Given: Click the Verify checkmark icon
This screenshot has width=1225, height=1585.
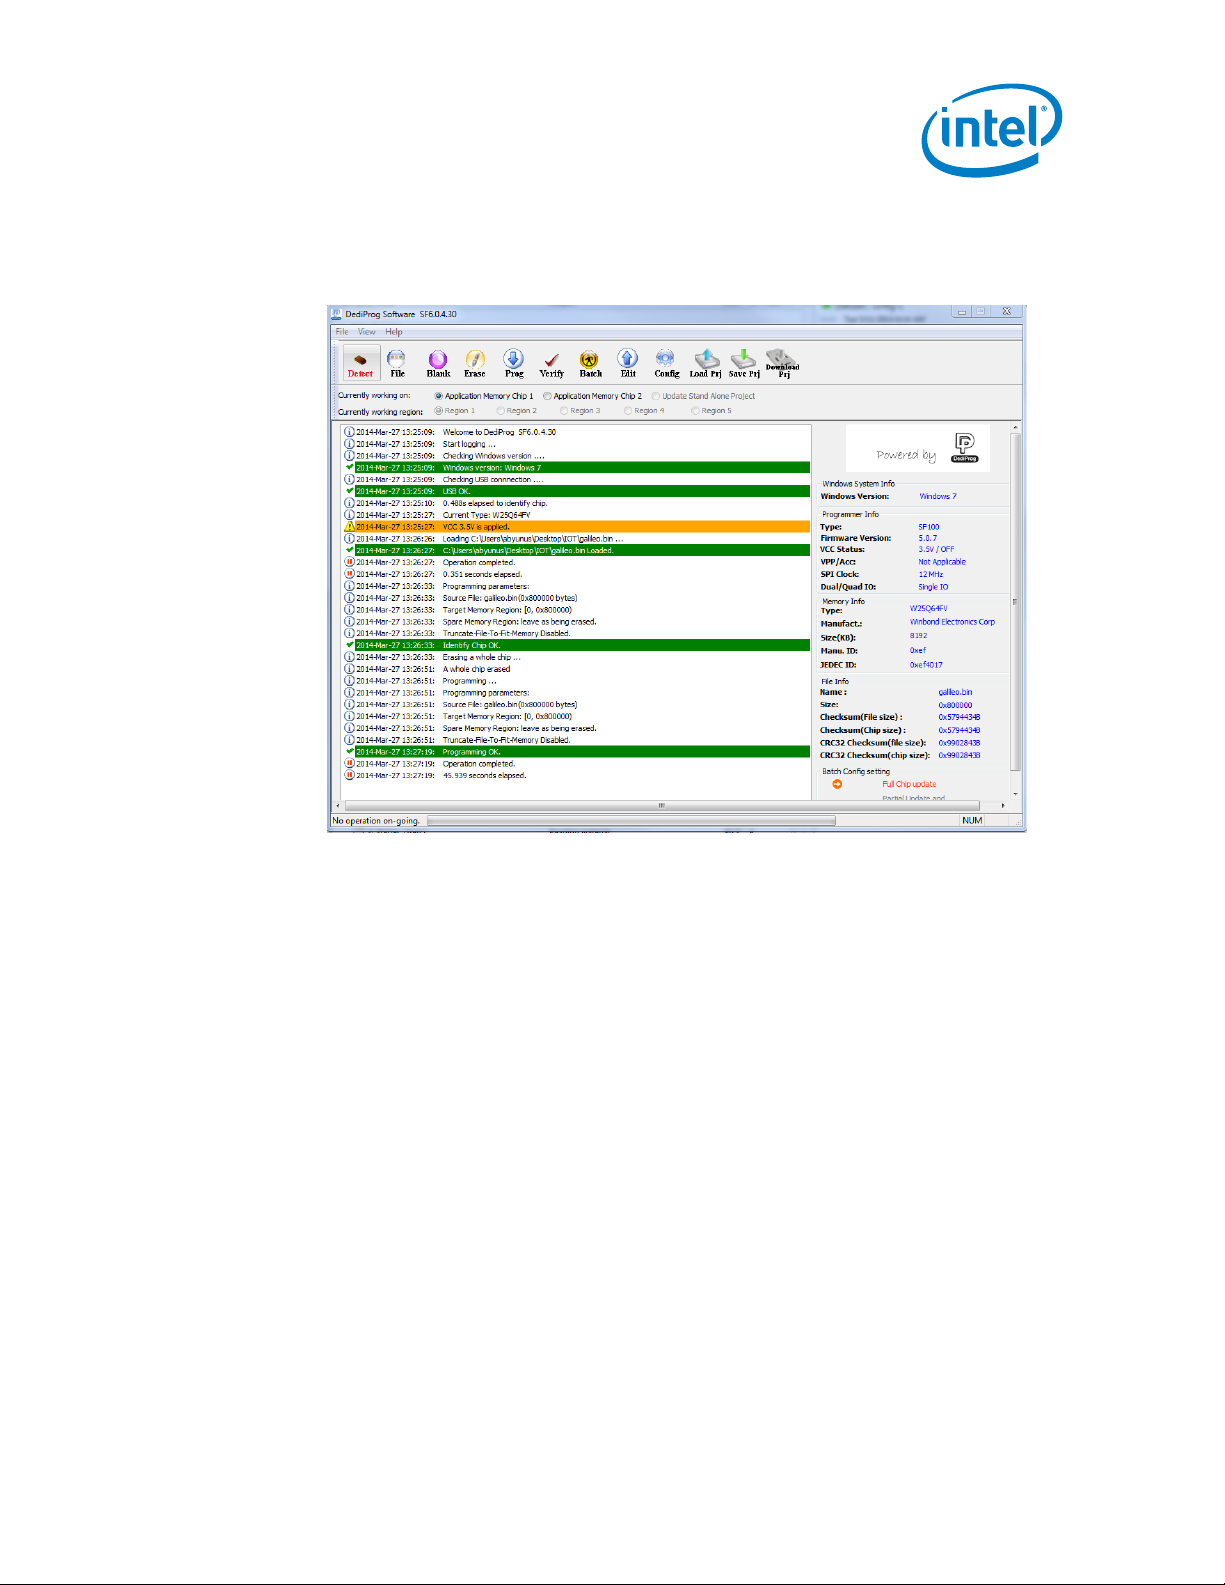Looking at the screenshot, I should [x=552, y=363].
